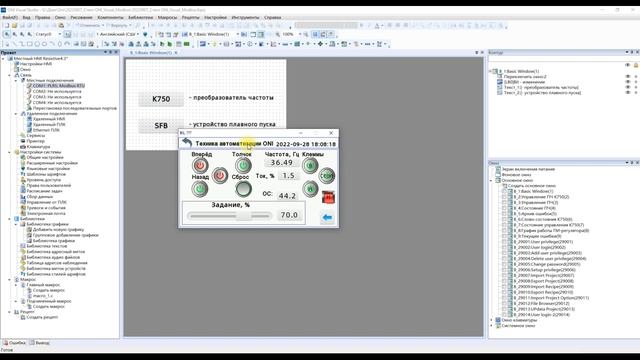The image size is (640, 360).
Task: Open the Компоненты menu
Action: [x=111, y=18]
